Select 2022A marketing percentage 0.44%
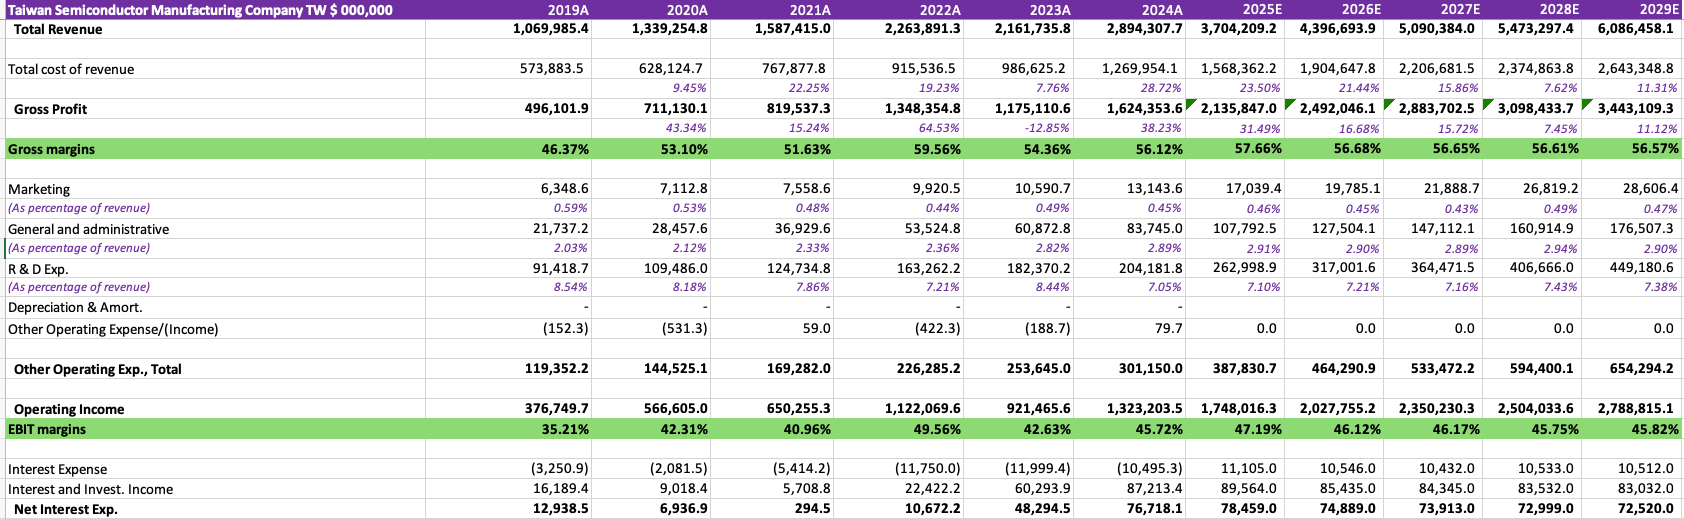The width and height of the screenshot is (1684, 519). (x=944, y=208)
